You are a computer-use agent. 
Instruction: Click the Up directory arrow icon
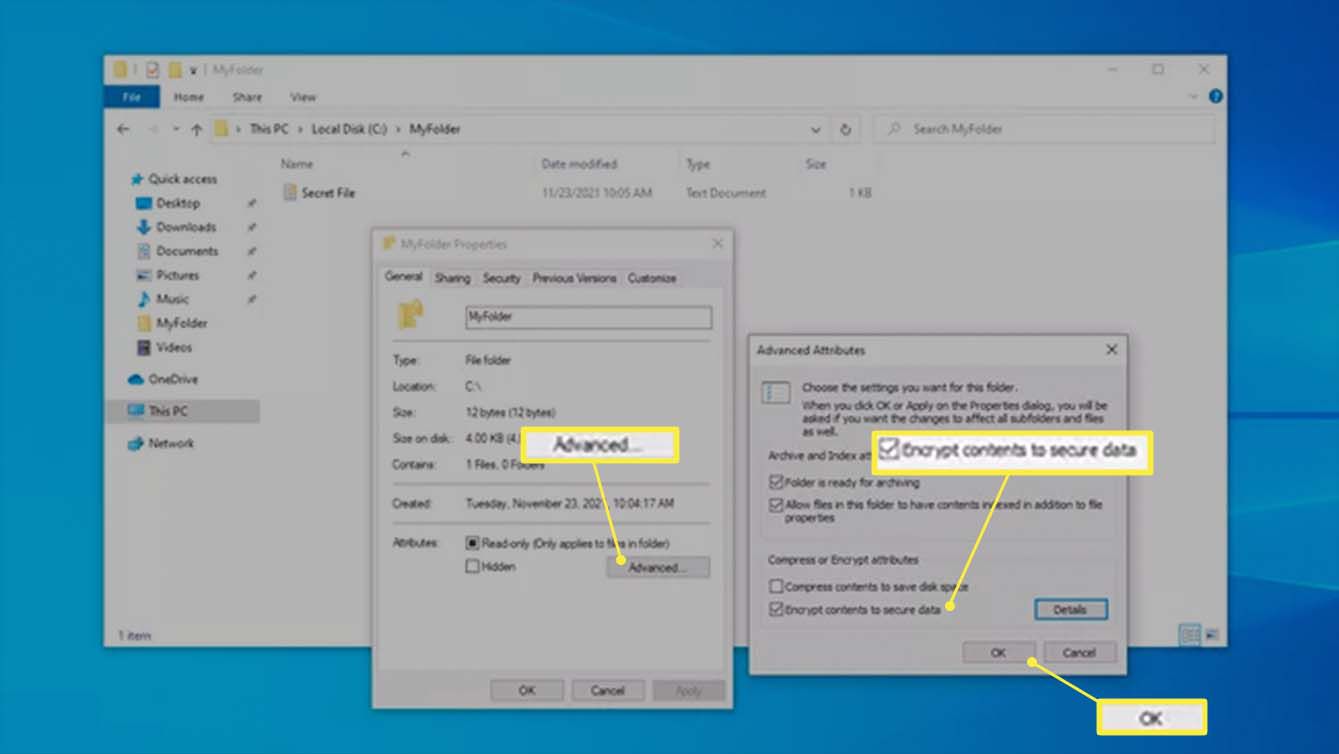click(196, 129)
